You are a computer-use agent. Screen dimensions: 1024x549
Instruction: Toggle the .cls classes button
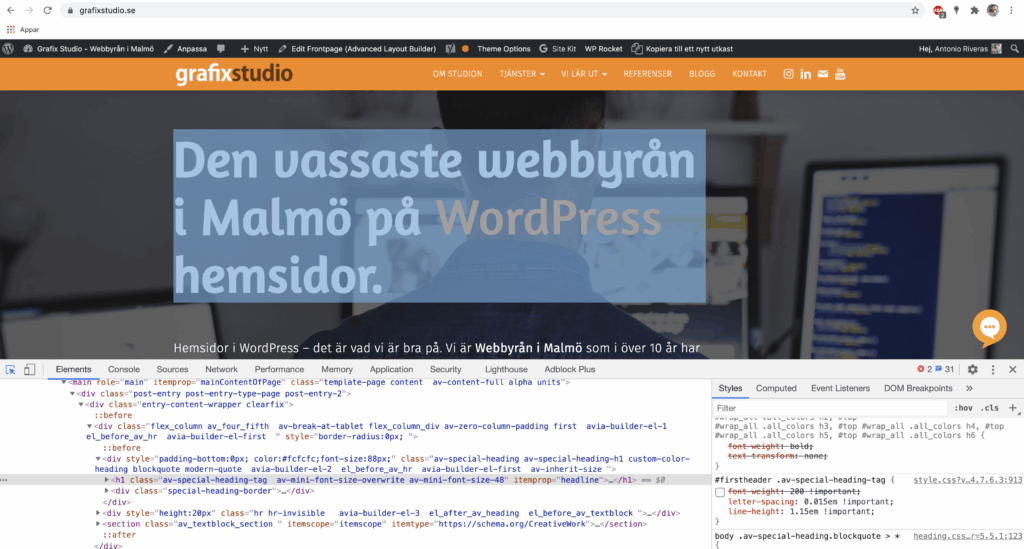click(990, 408)
